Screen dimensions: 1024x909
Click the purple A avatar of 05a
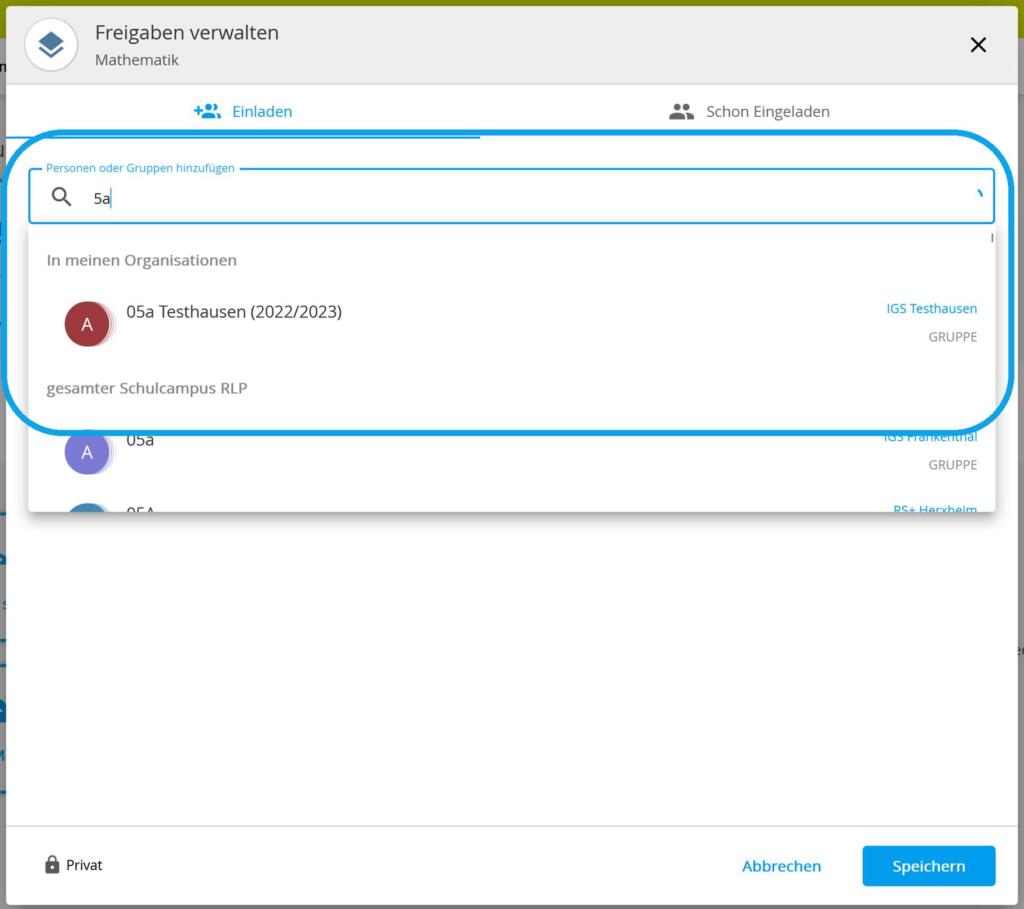pos(87,452)
